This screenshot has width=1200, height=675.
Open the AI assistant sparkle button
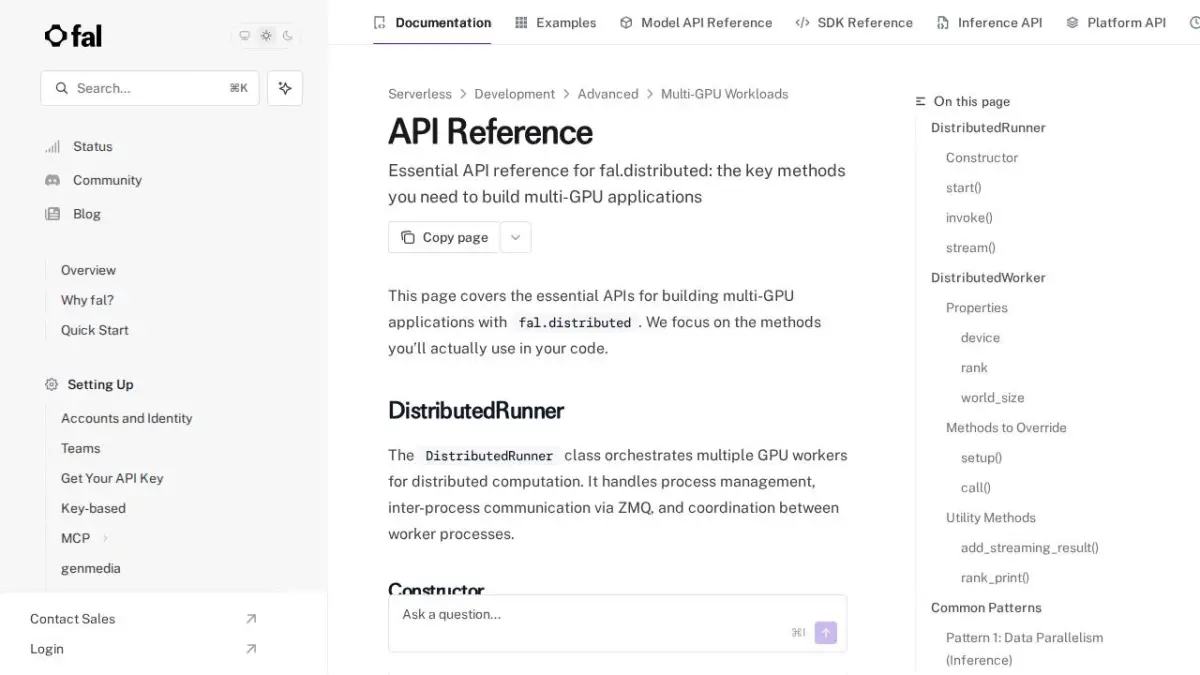[285, 88]
